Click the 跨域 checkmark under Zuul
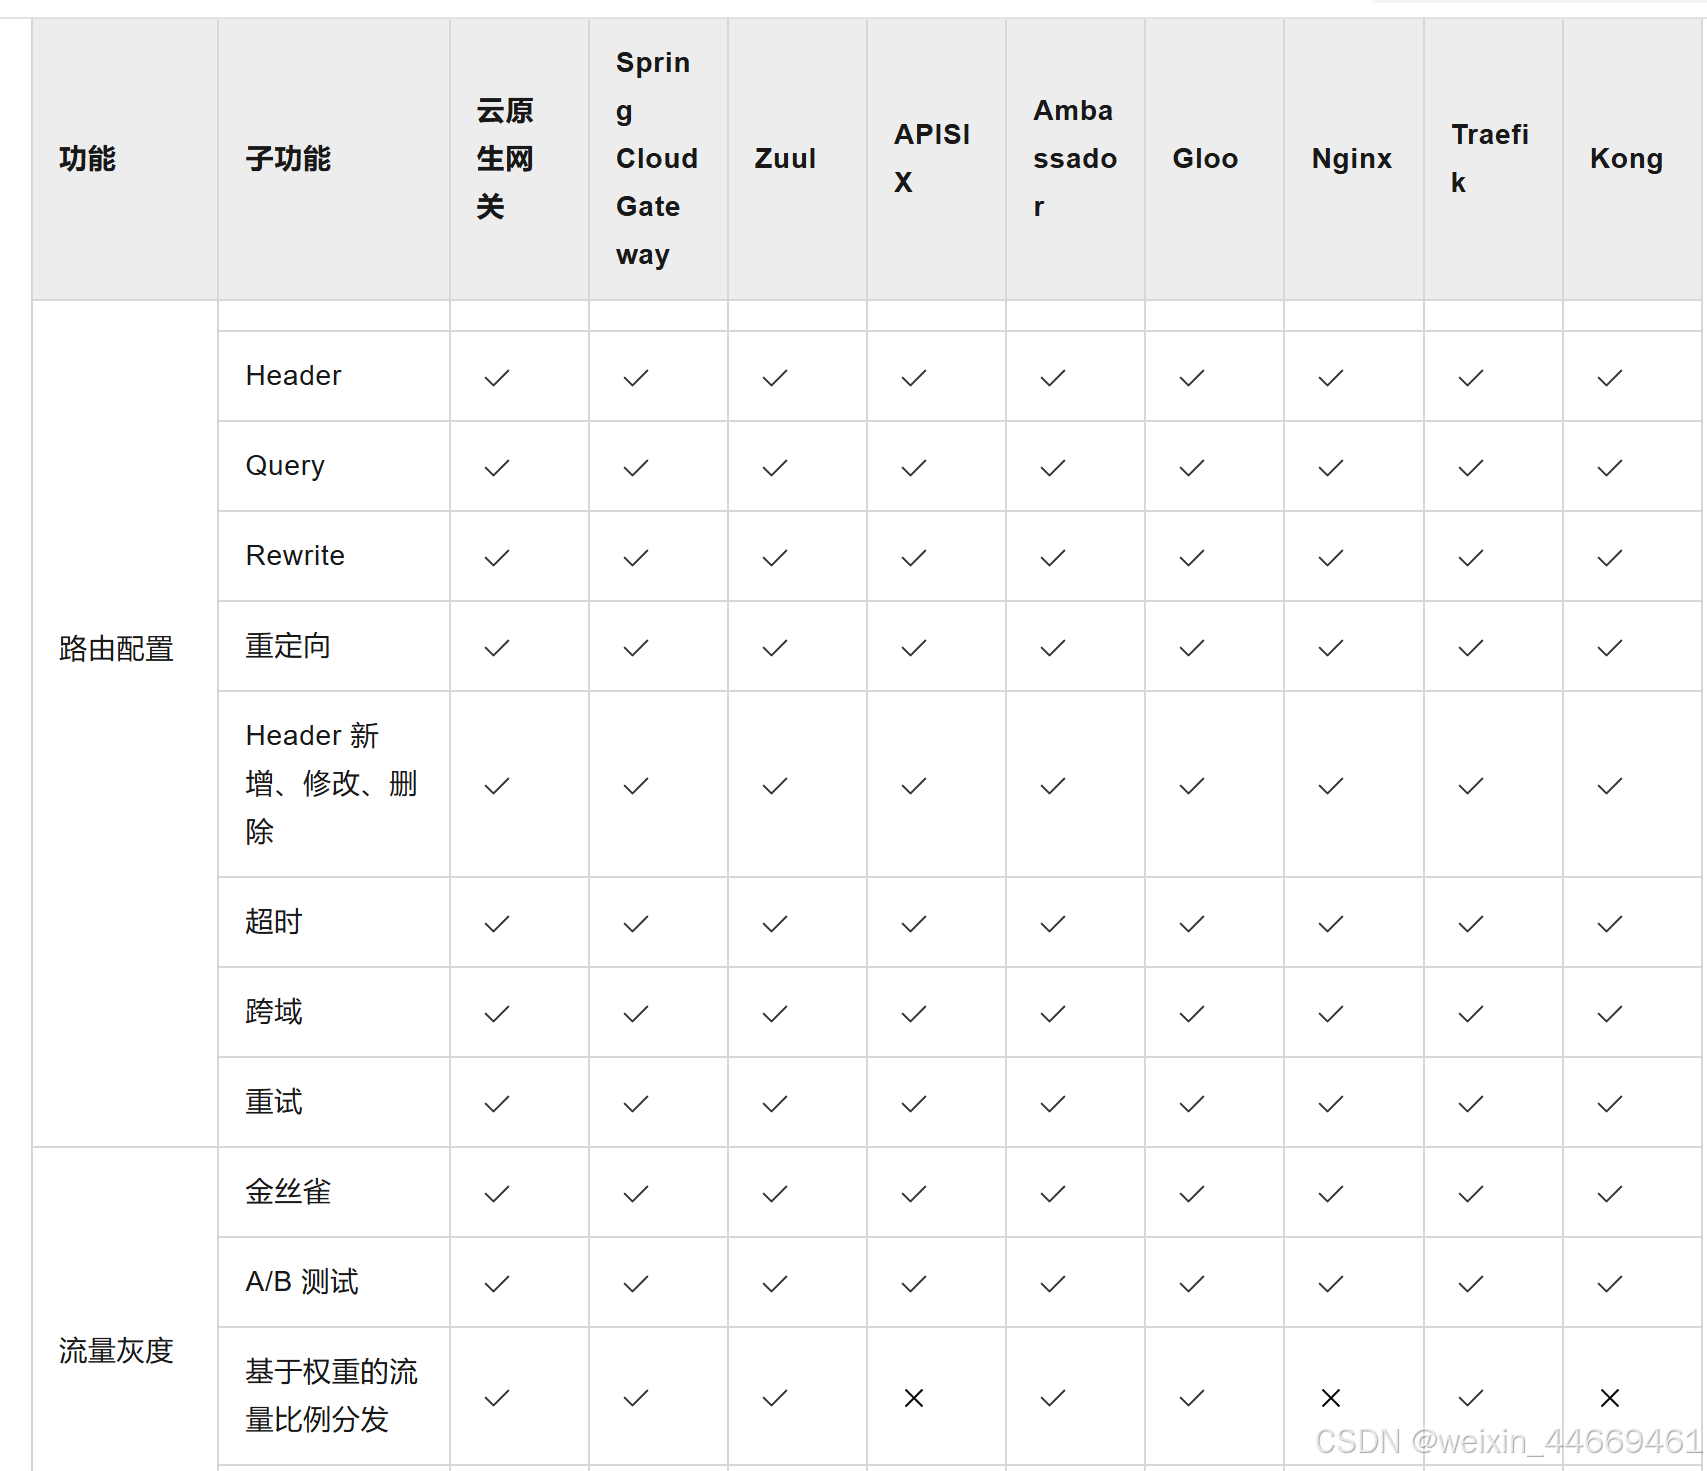Screen dimensions: 1707x1471 click(775, 1014)
